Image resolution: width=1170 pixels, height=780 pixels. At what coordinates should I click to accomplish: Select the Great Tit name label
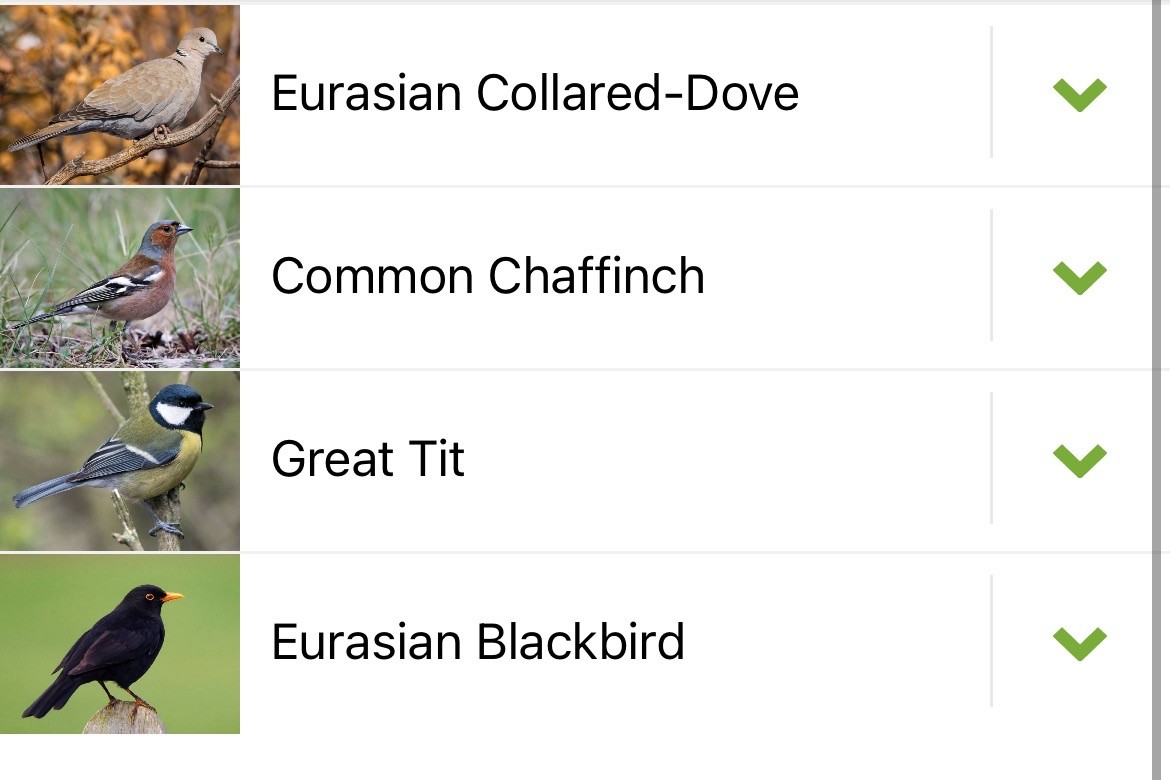click(368, 458)
